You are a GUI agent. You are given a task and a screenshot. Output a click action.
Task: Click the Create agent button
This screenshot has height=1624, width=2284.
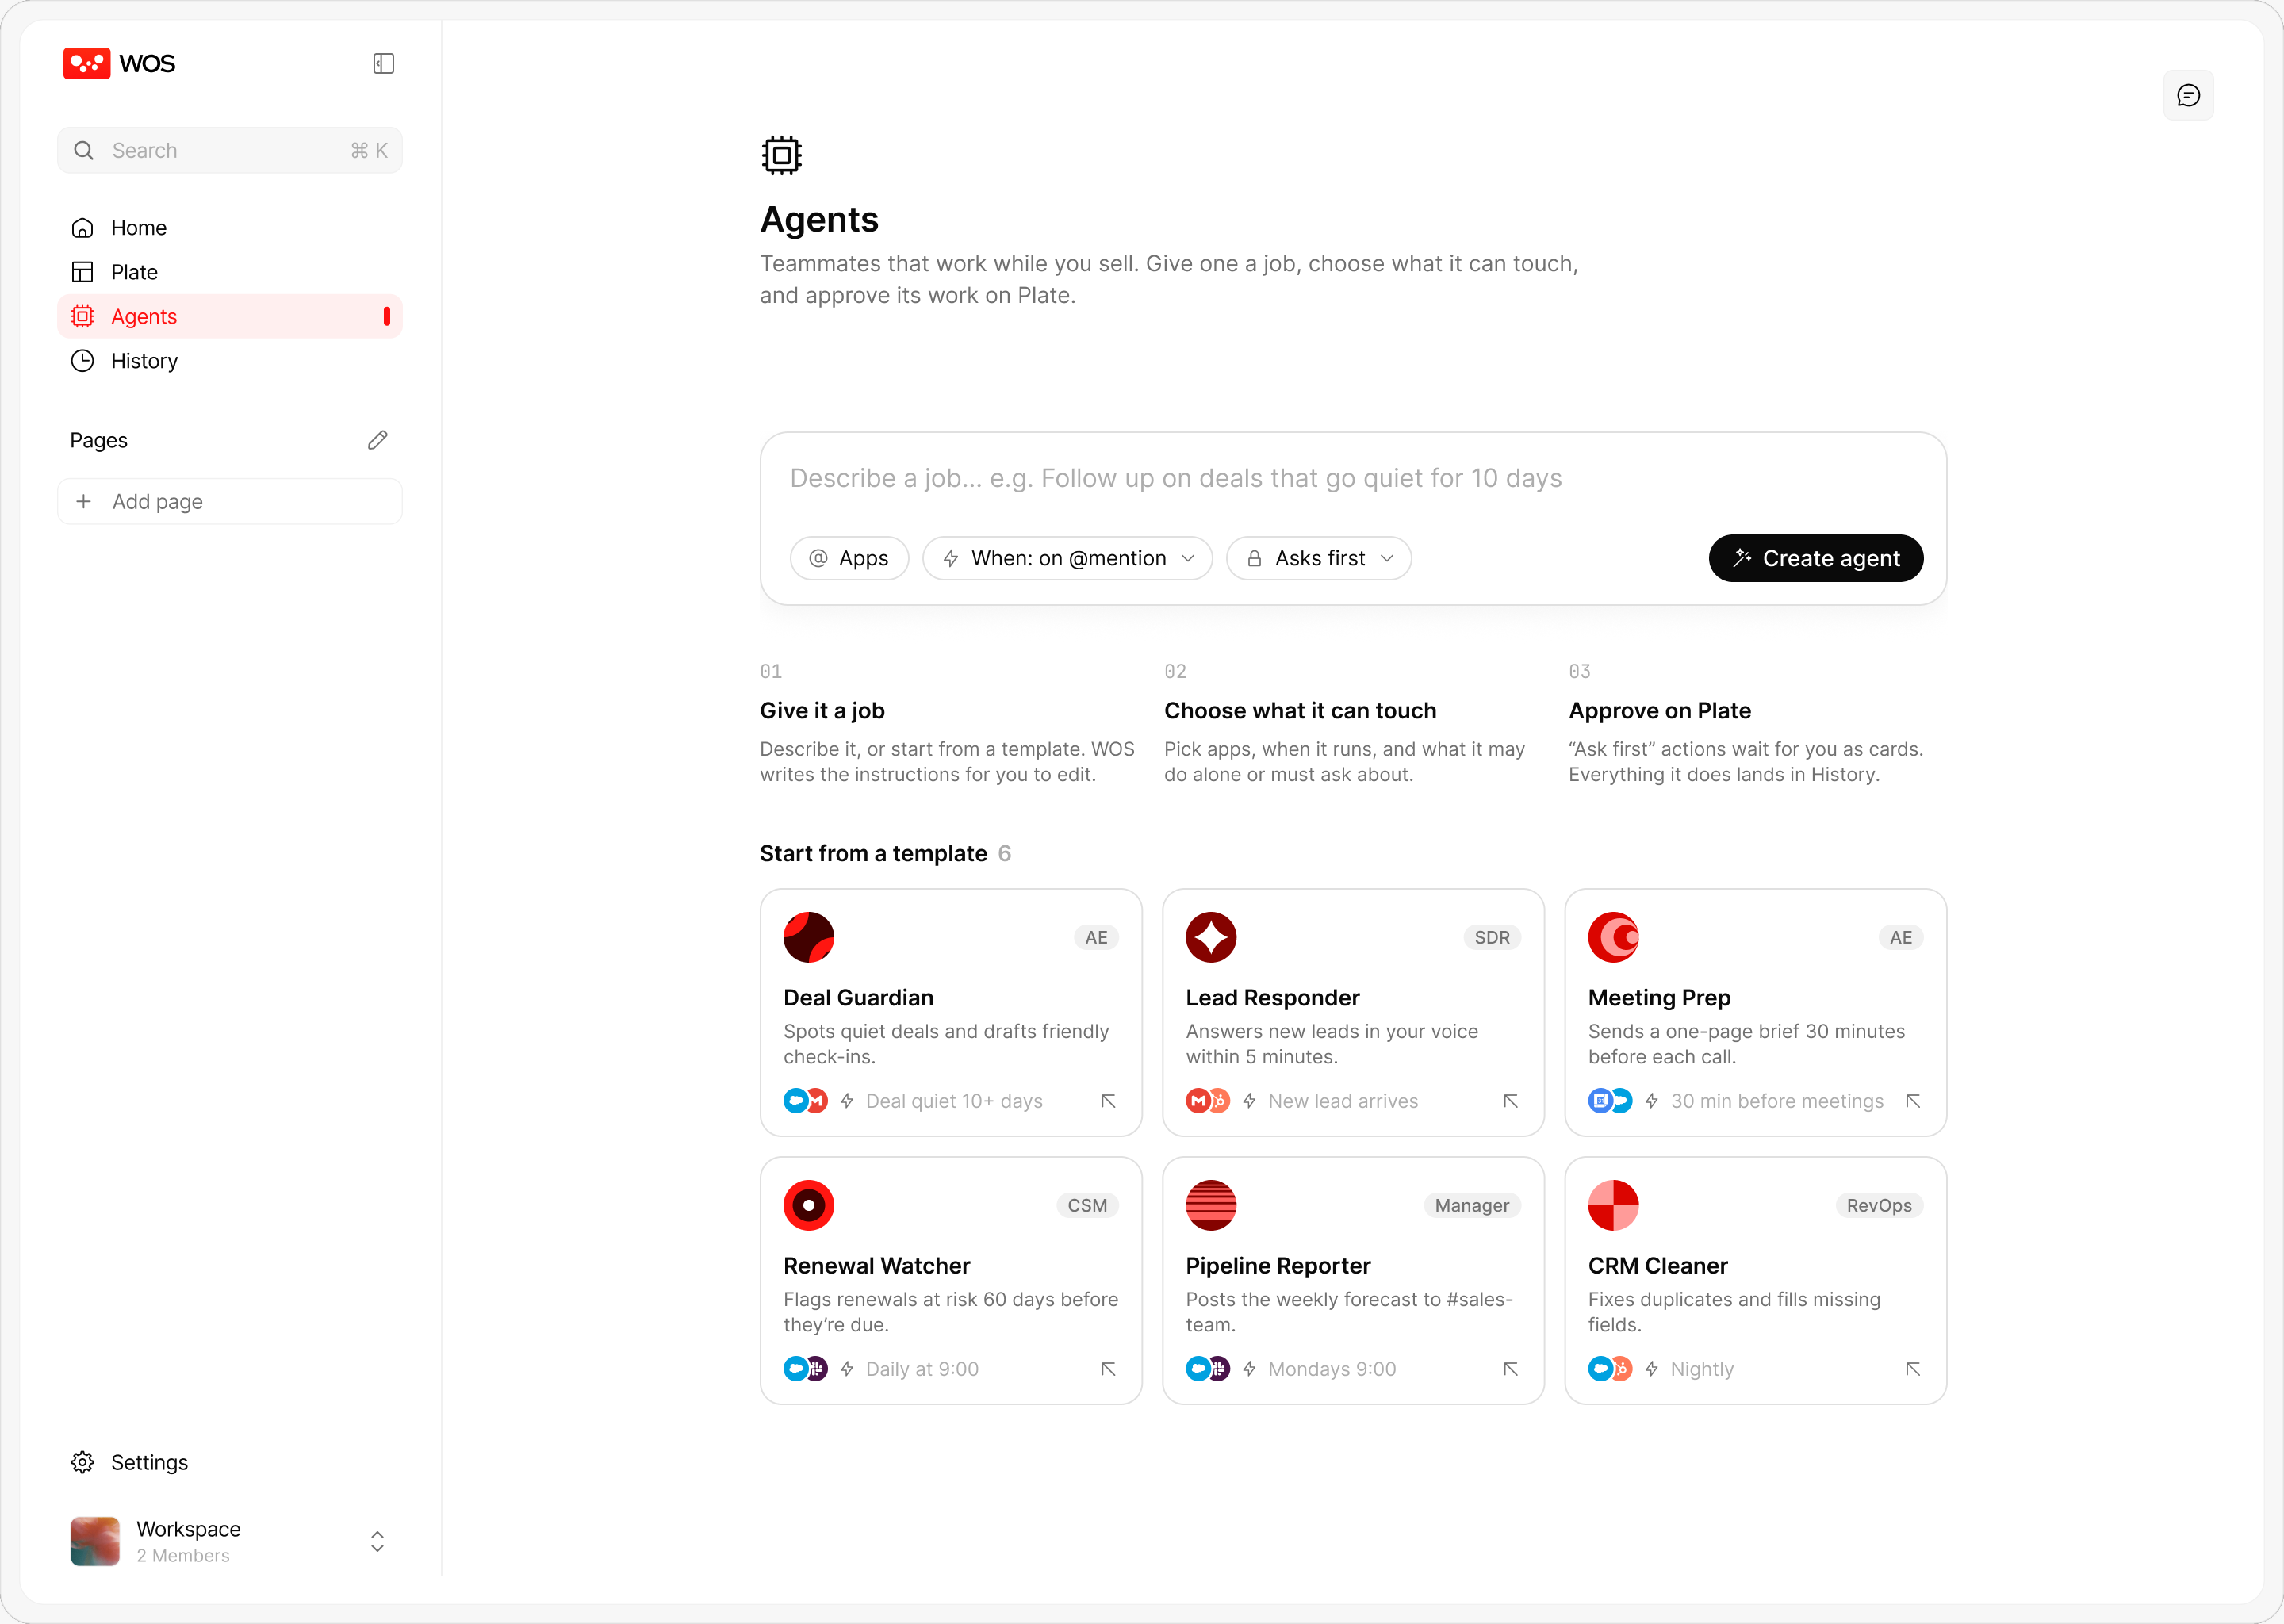[1815, 558]
